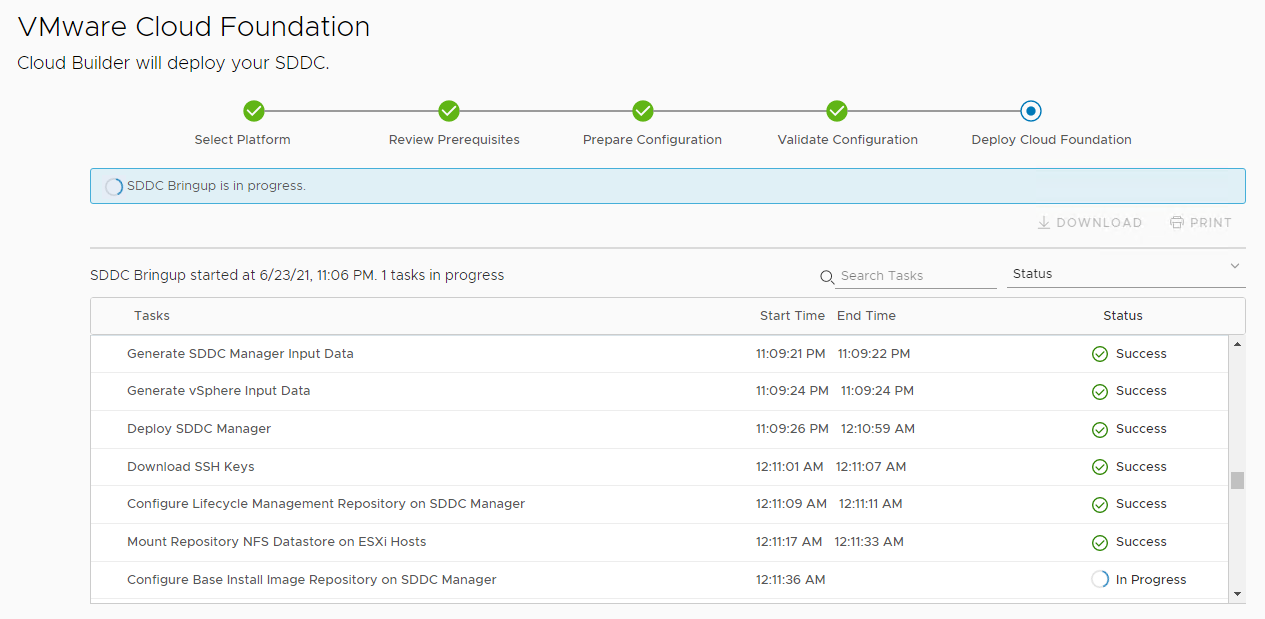Click the 12:10:59 AM end time
The height and width of the screenshot is (619, 1265).
click(878, 429)
